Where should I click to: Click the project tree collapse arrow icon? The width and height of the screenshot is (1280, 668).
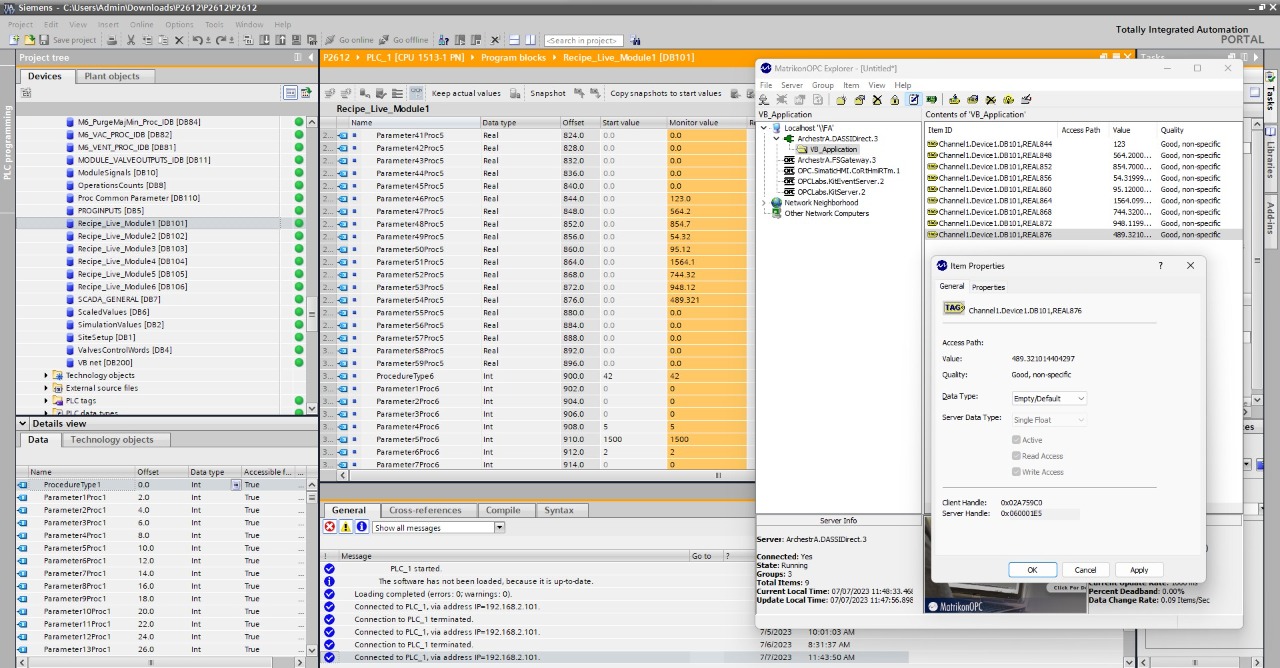(x=310, y=58)
